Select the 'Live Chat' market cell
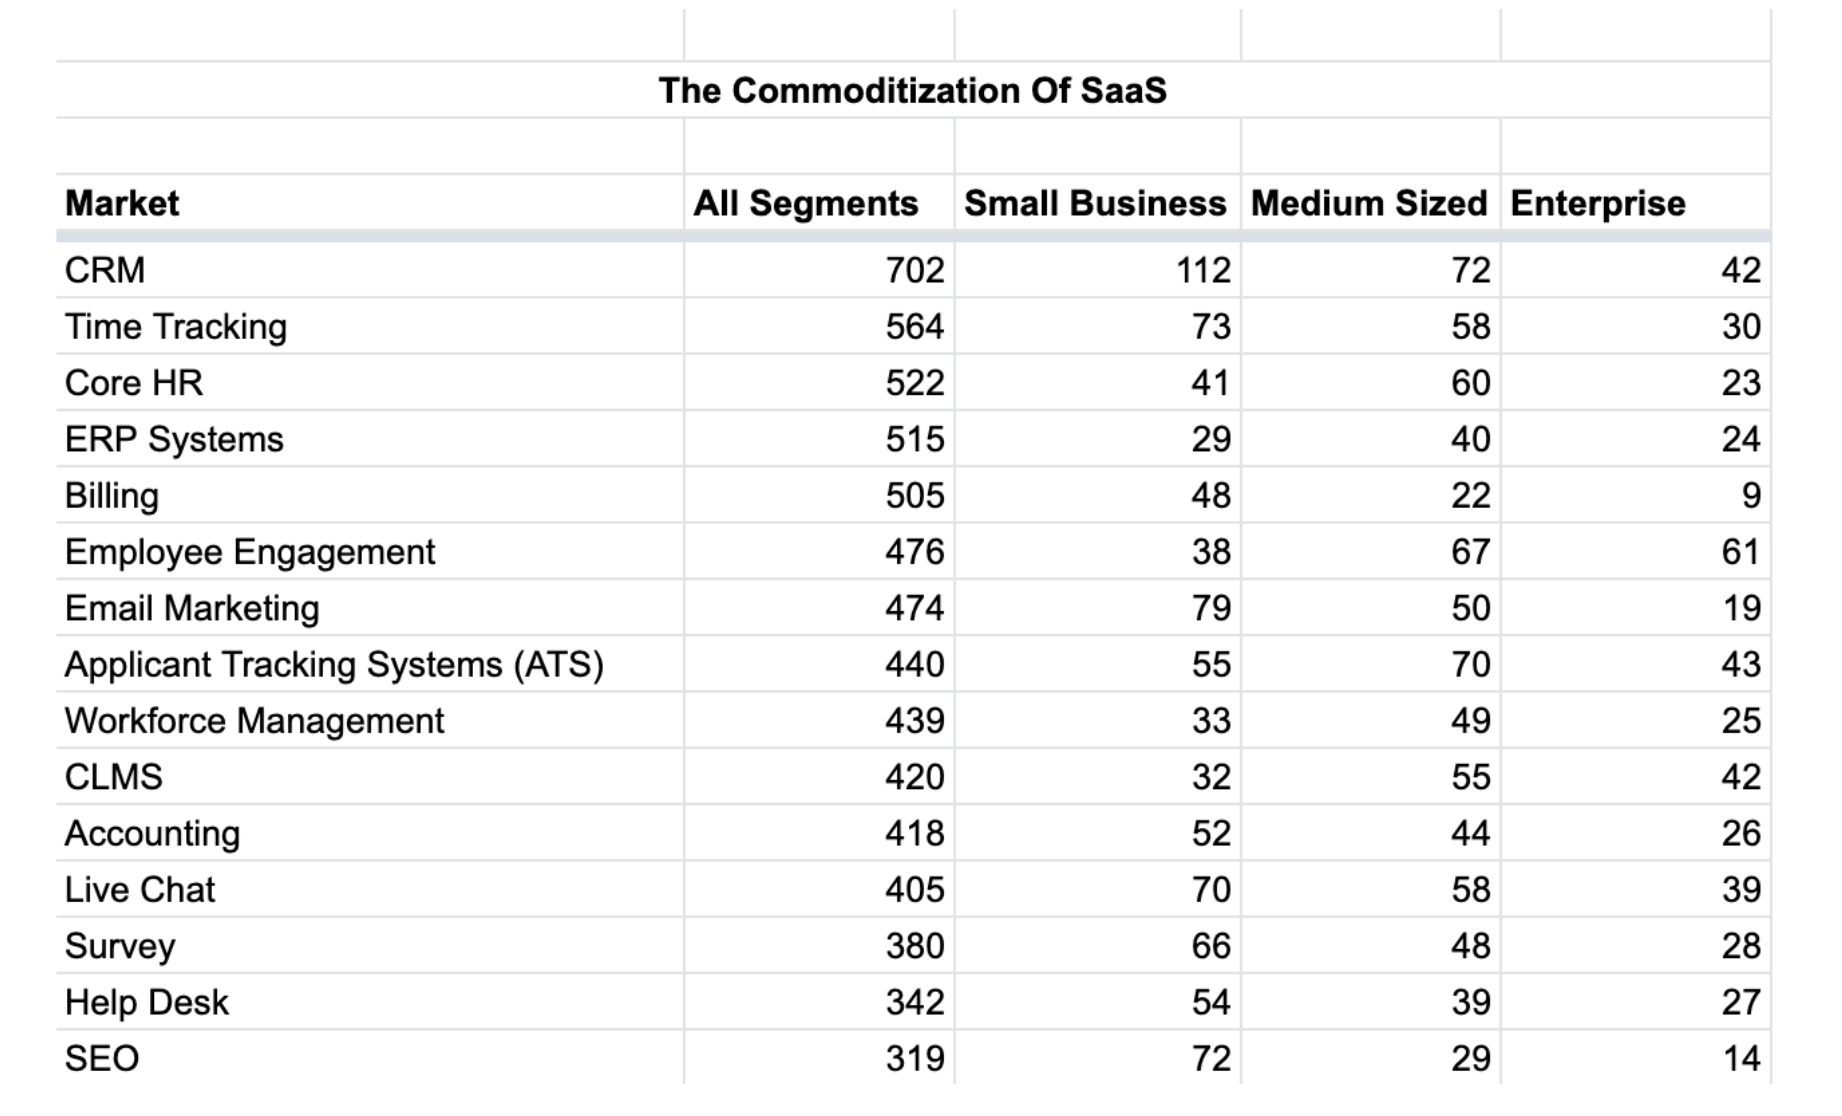 (140, 890)
